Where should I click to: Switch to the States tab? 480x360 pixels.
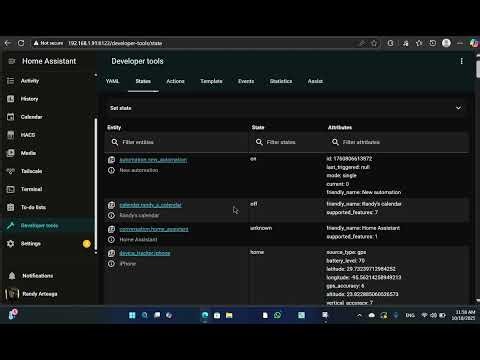point(143,81)
